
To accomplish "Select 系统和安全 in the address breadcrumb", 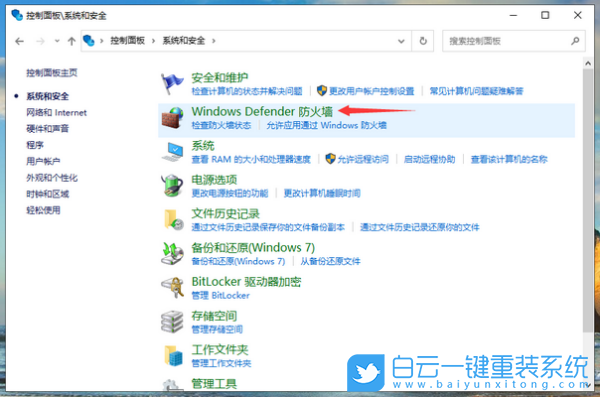I will pyautogui.click(x=184, y=41).
